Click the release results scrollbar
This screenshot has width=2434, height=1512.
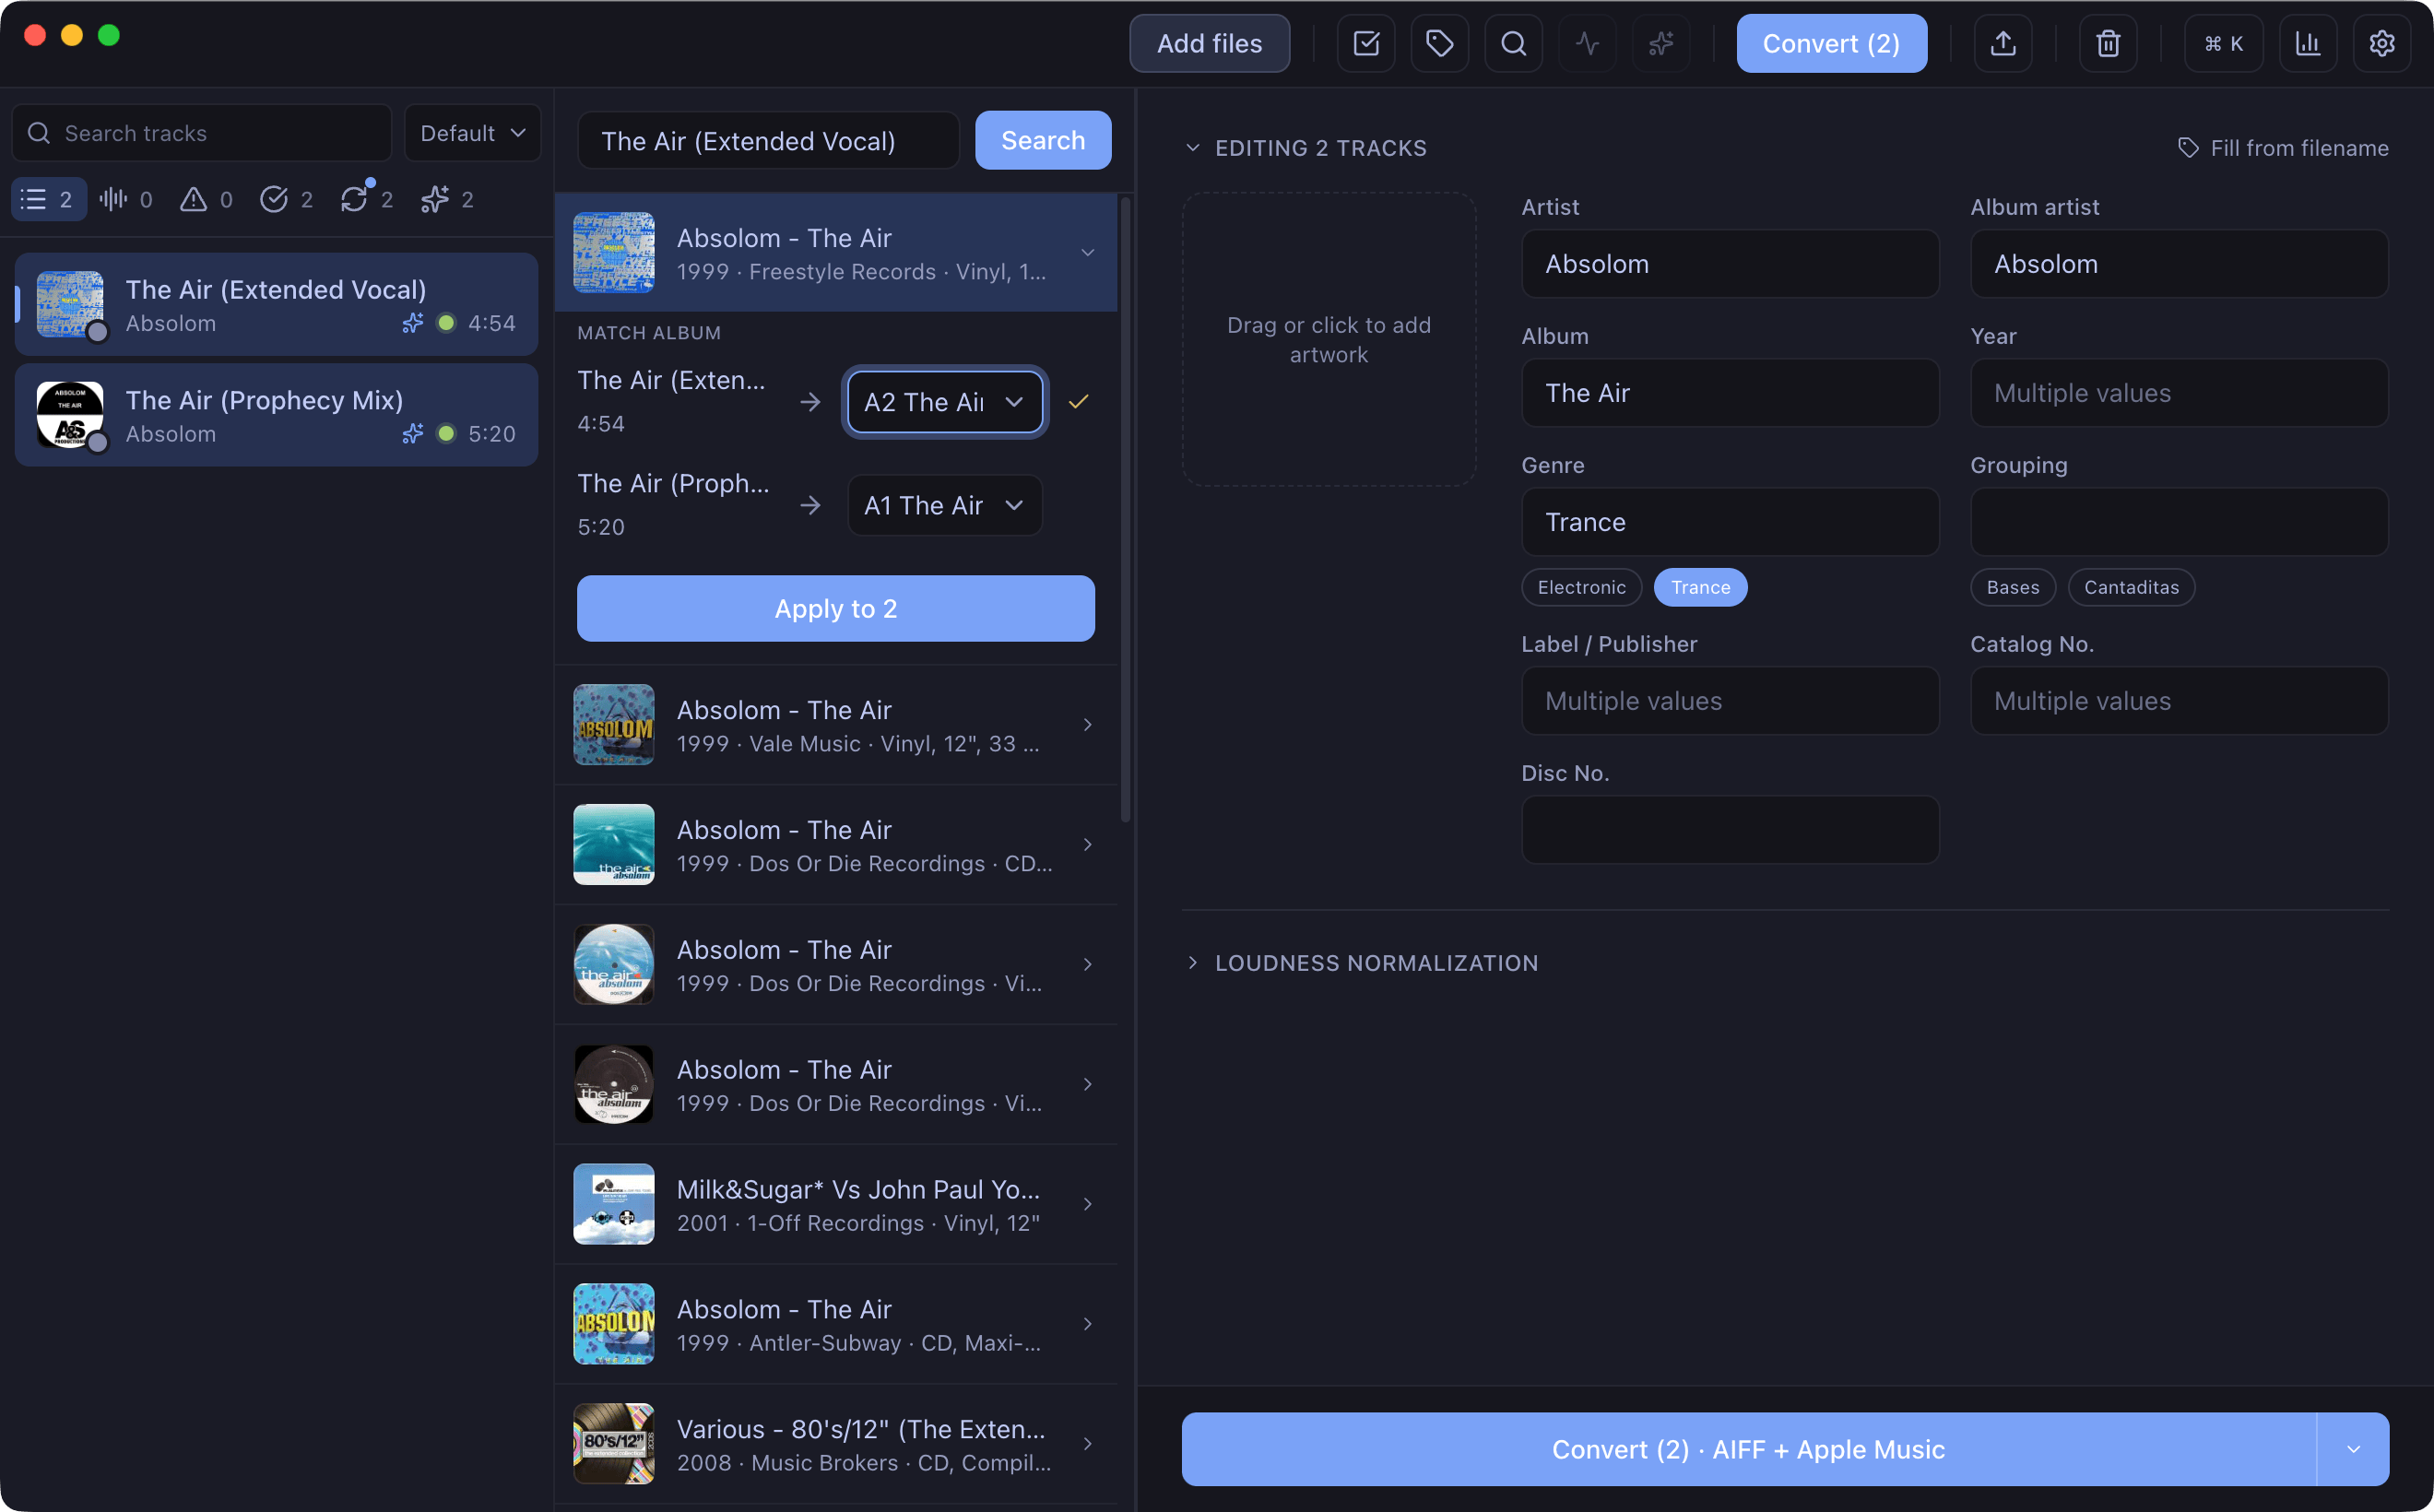coord(1126,510)
